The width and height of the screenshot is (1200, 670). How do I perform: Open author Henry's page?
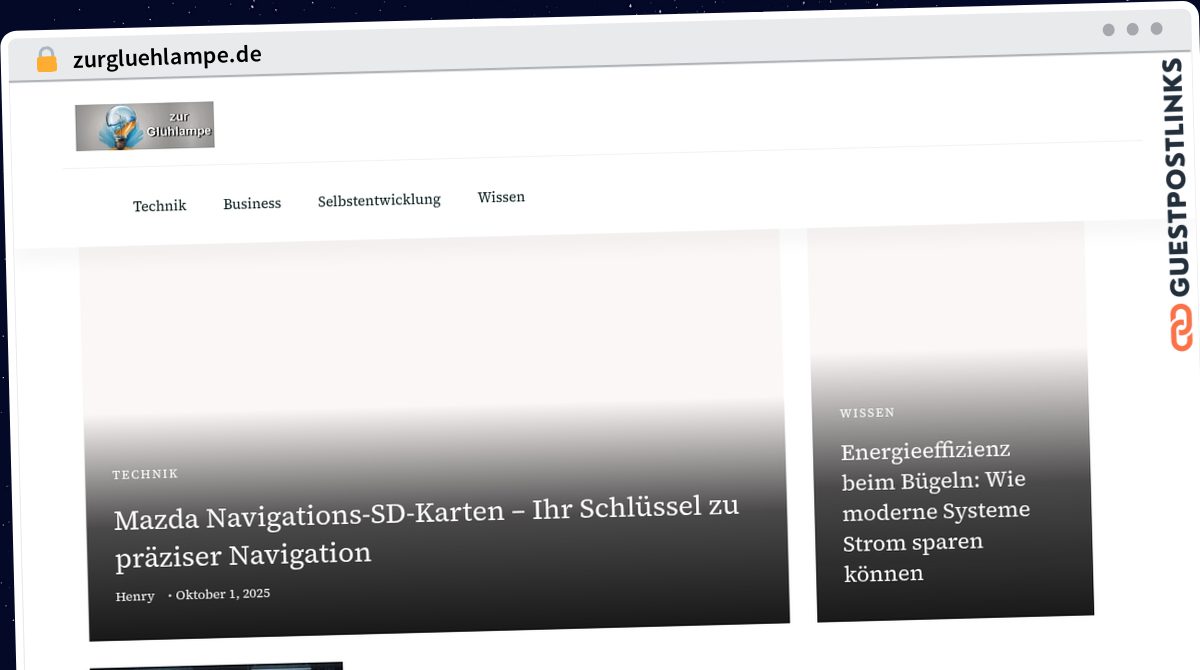point(135,596)
